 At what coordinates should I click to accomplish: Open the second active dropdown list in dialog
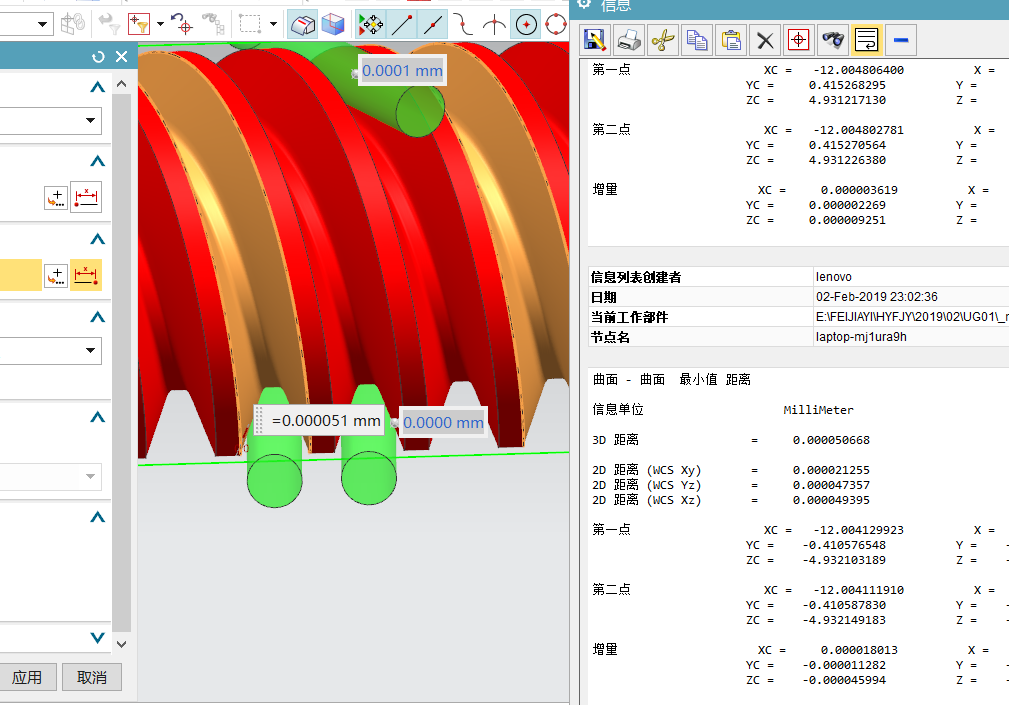pyautogui.click(x=50, y=351)
